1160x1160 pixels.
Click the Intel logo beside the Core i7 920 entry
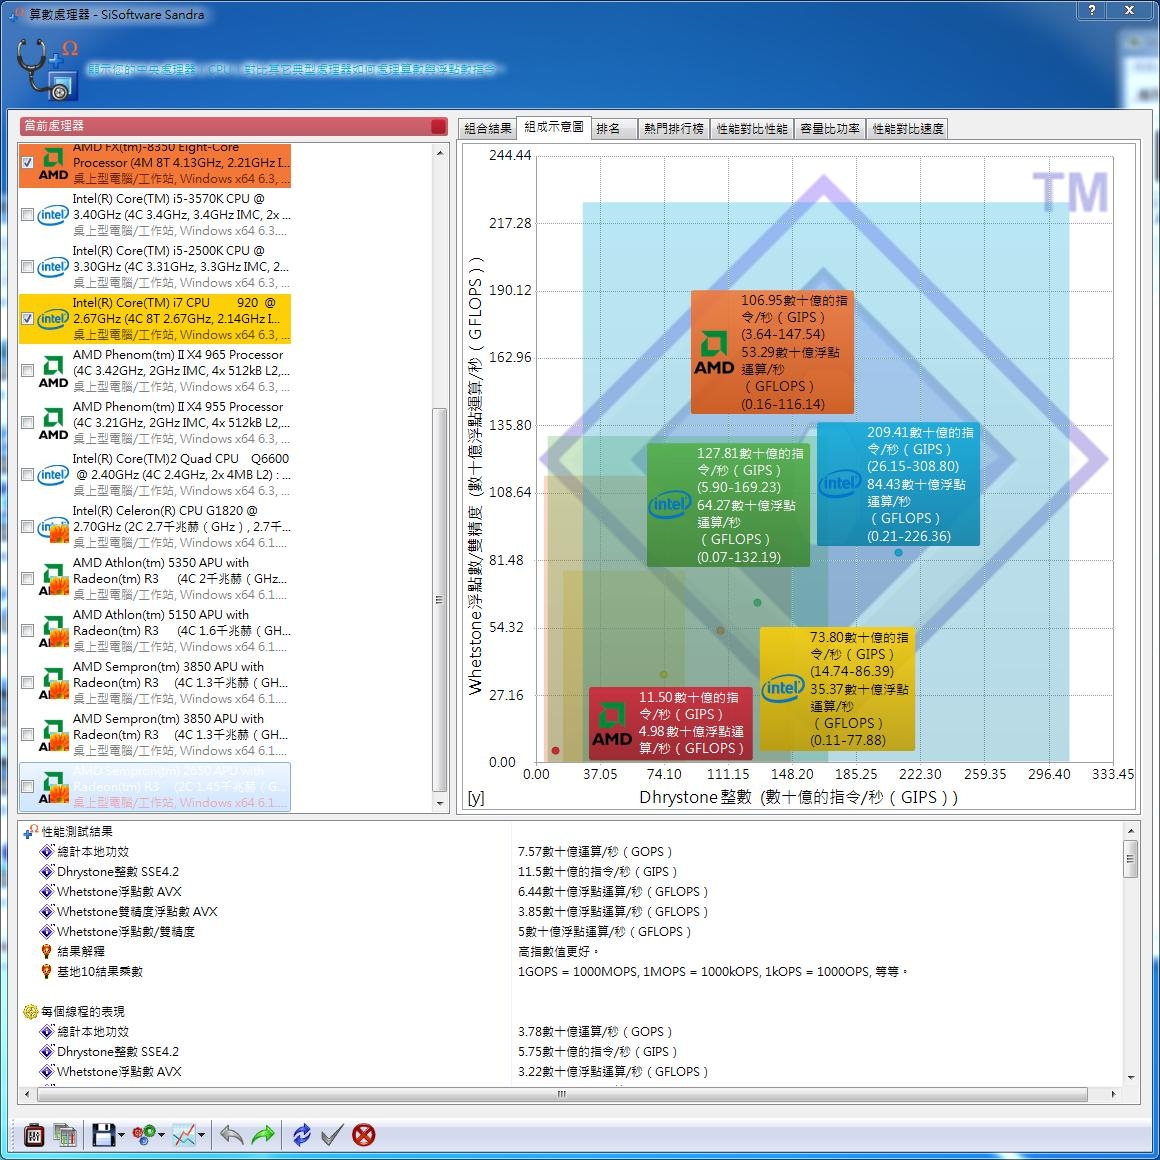coord(53,319)
